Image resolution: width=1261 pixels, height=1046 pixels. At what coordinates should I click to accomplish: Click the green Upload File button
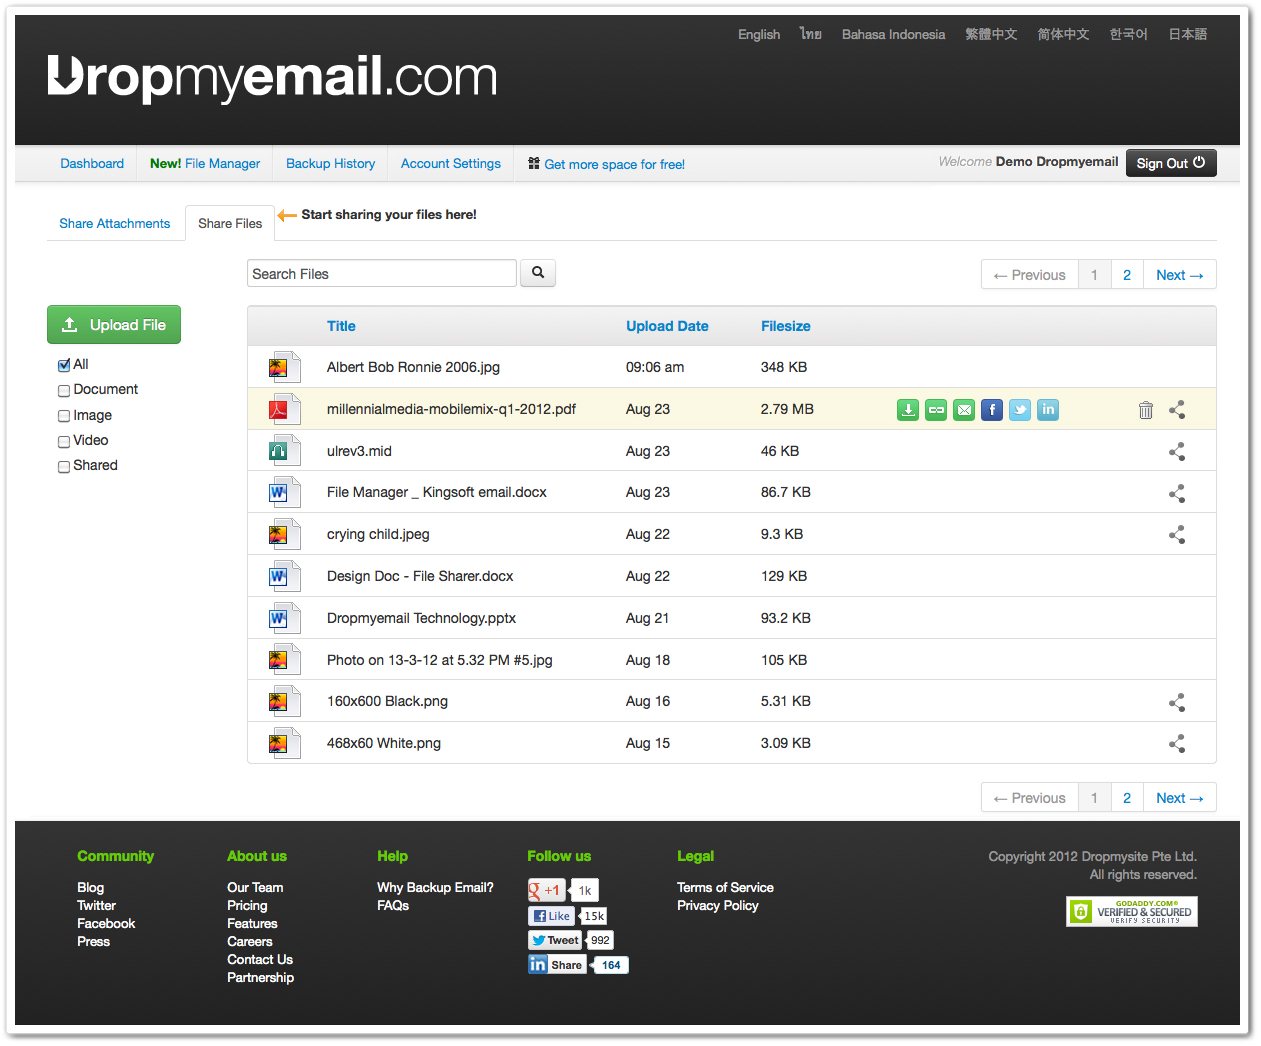[114, 325]
